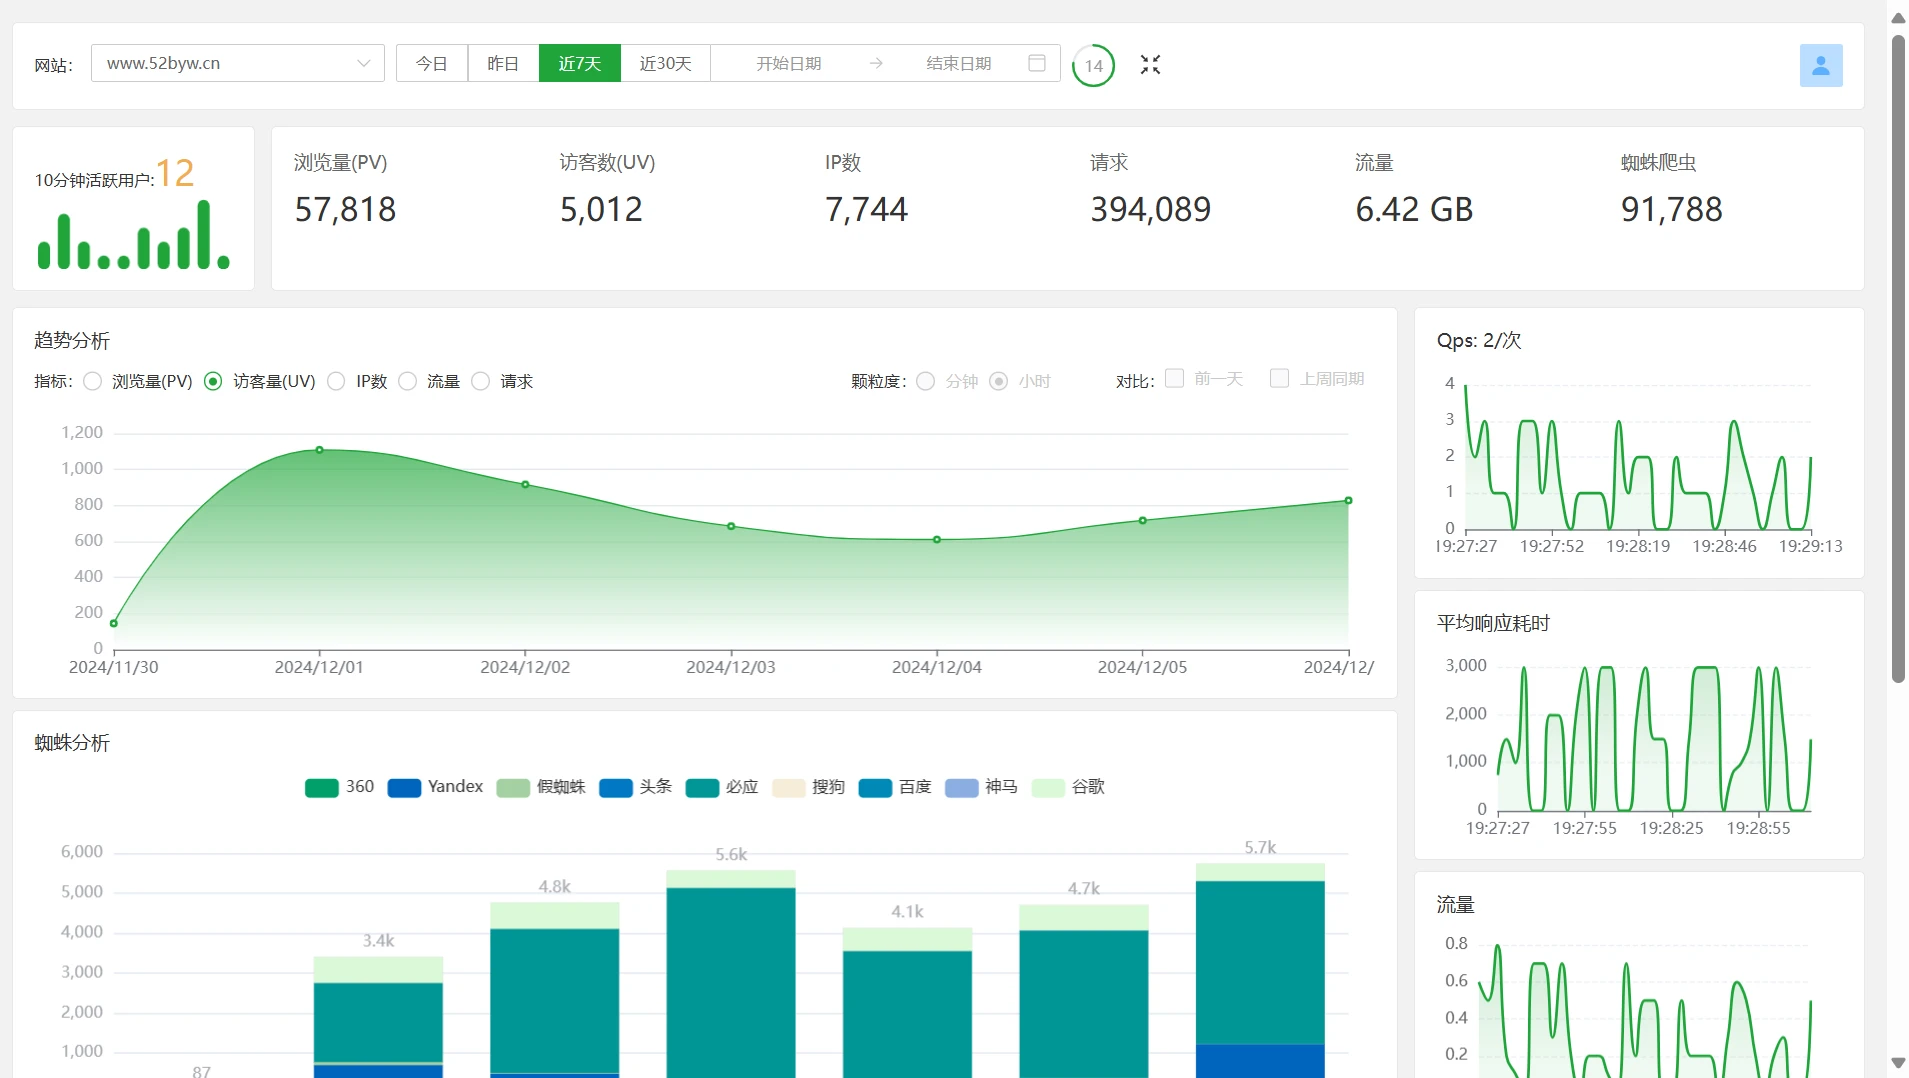Enable the 上周同期 comparison checkbox
The height and width of the screenshot is (1078, 1909).
(x=1279, y=378)
